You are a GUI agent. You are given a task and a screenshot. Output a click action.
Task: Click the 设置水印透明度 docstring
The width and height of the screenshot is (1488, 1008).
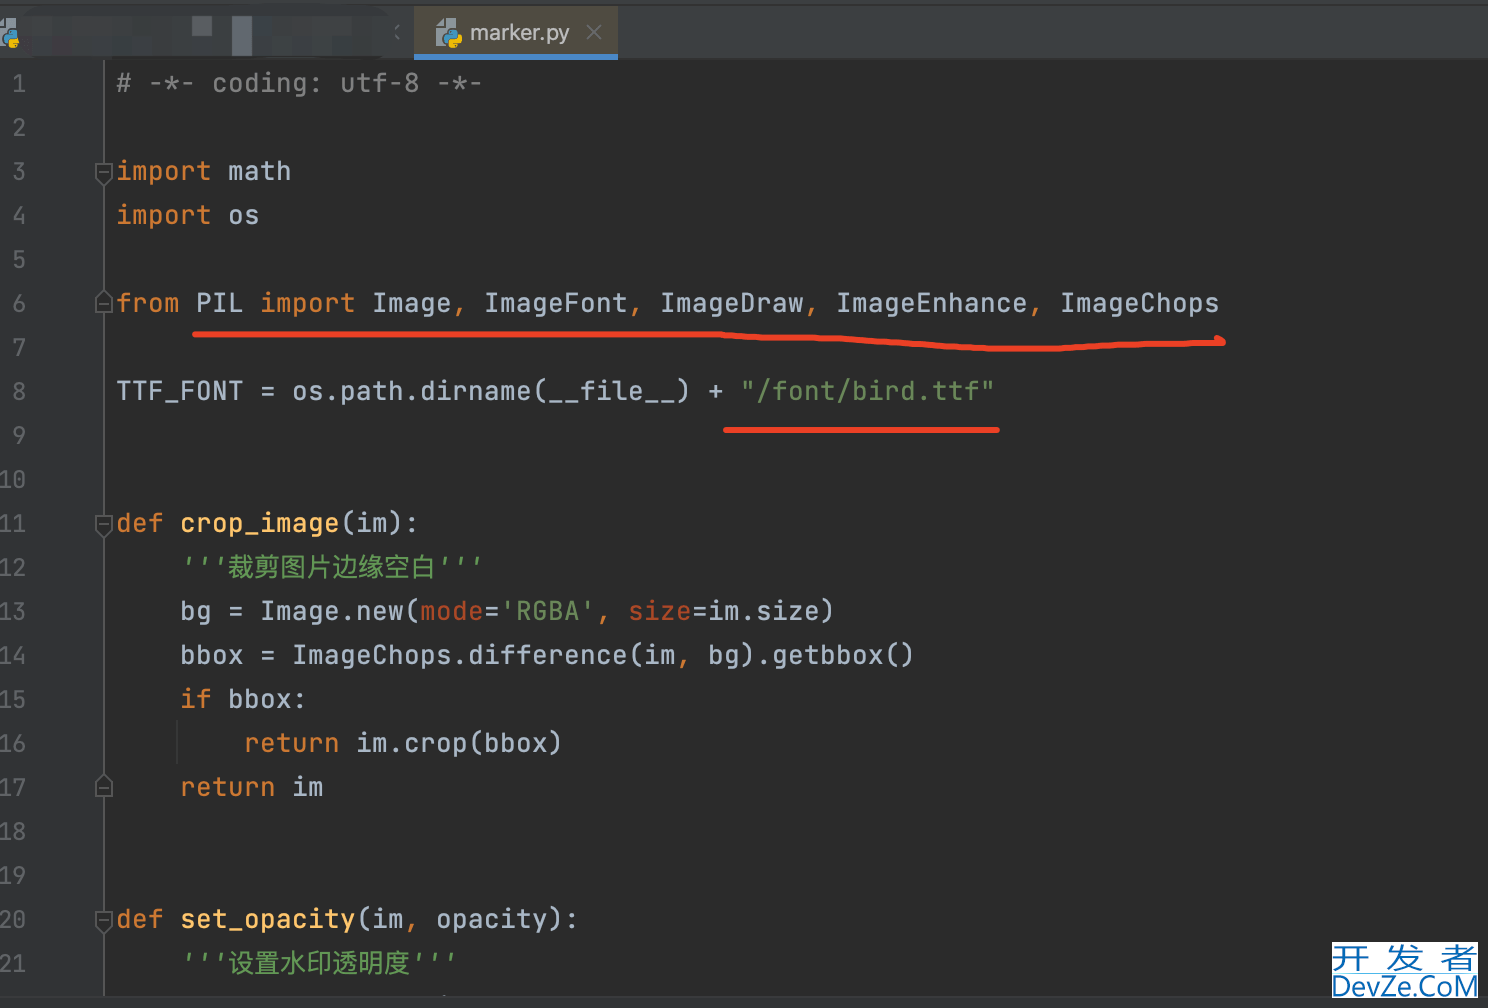[x=320, y=963]
